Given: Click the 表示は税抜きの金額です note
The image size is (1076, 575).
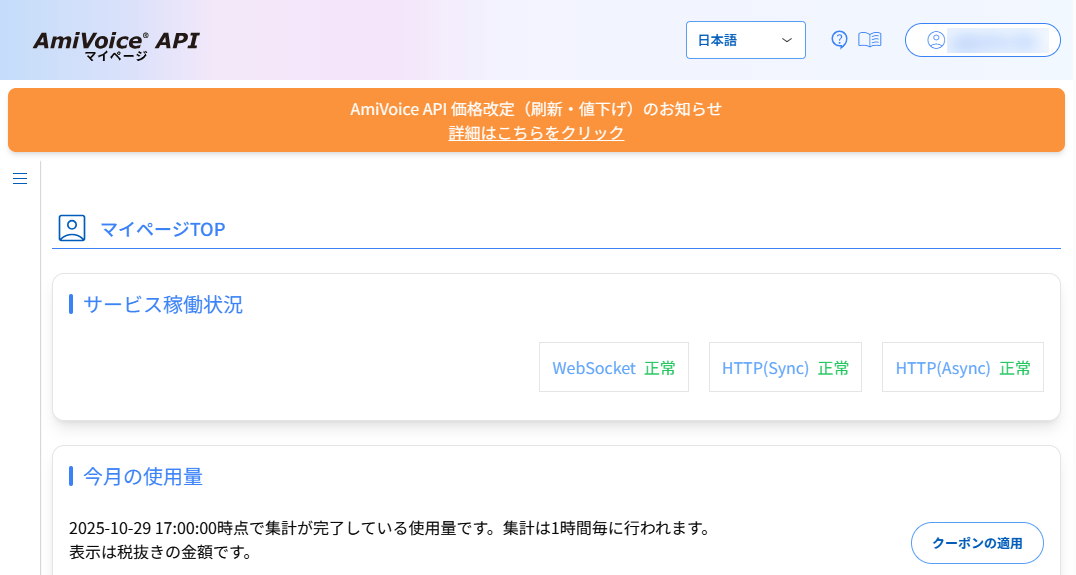Looking at the screenshot, I should tap(160, 551).
